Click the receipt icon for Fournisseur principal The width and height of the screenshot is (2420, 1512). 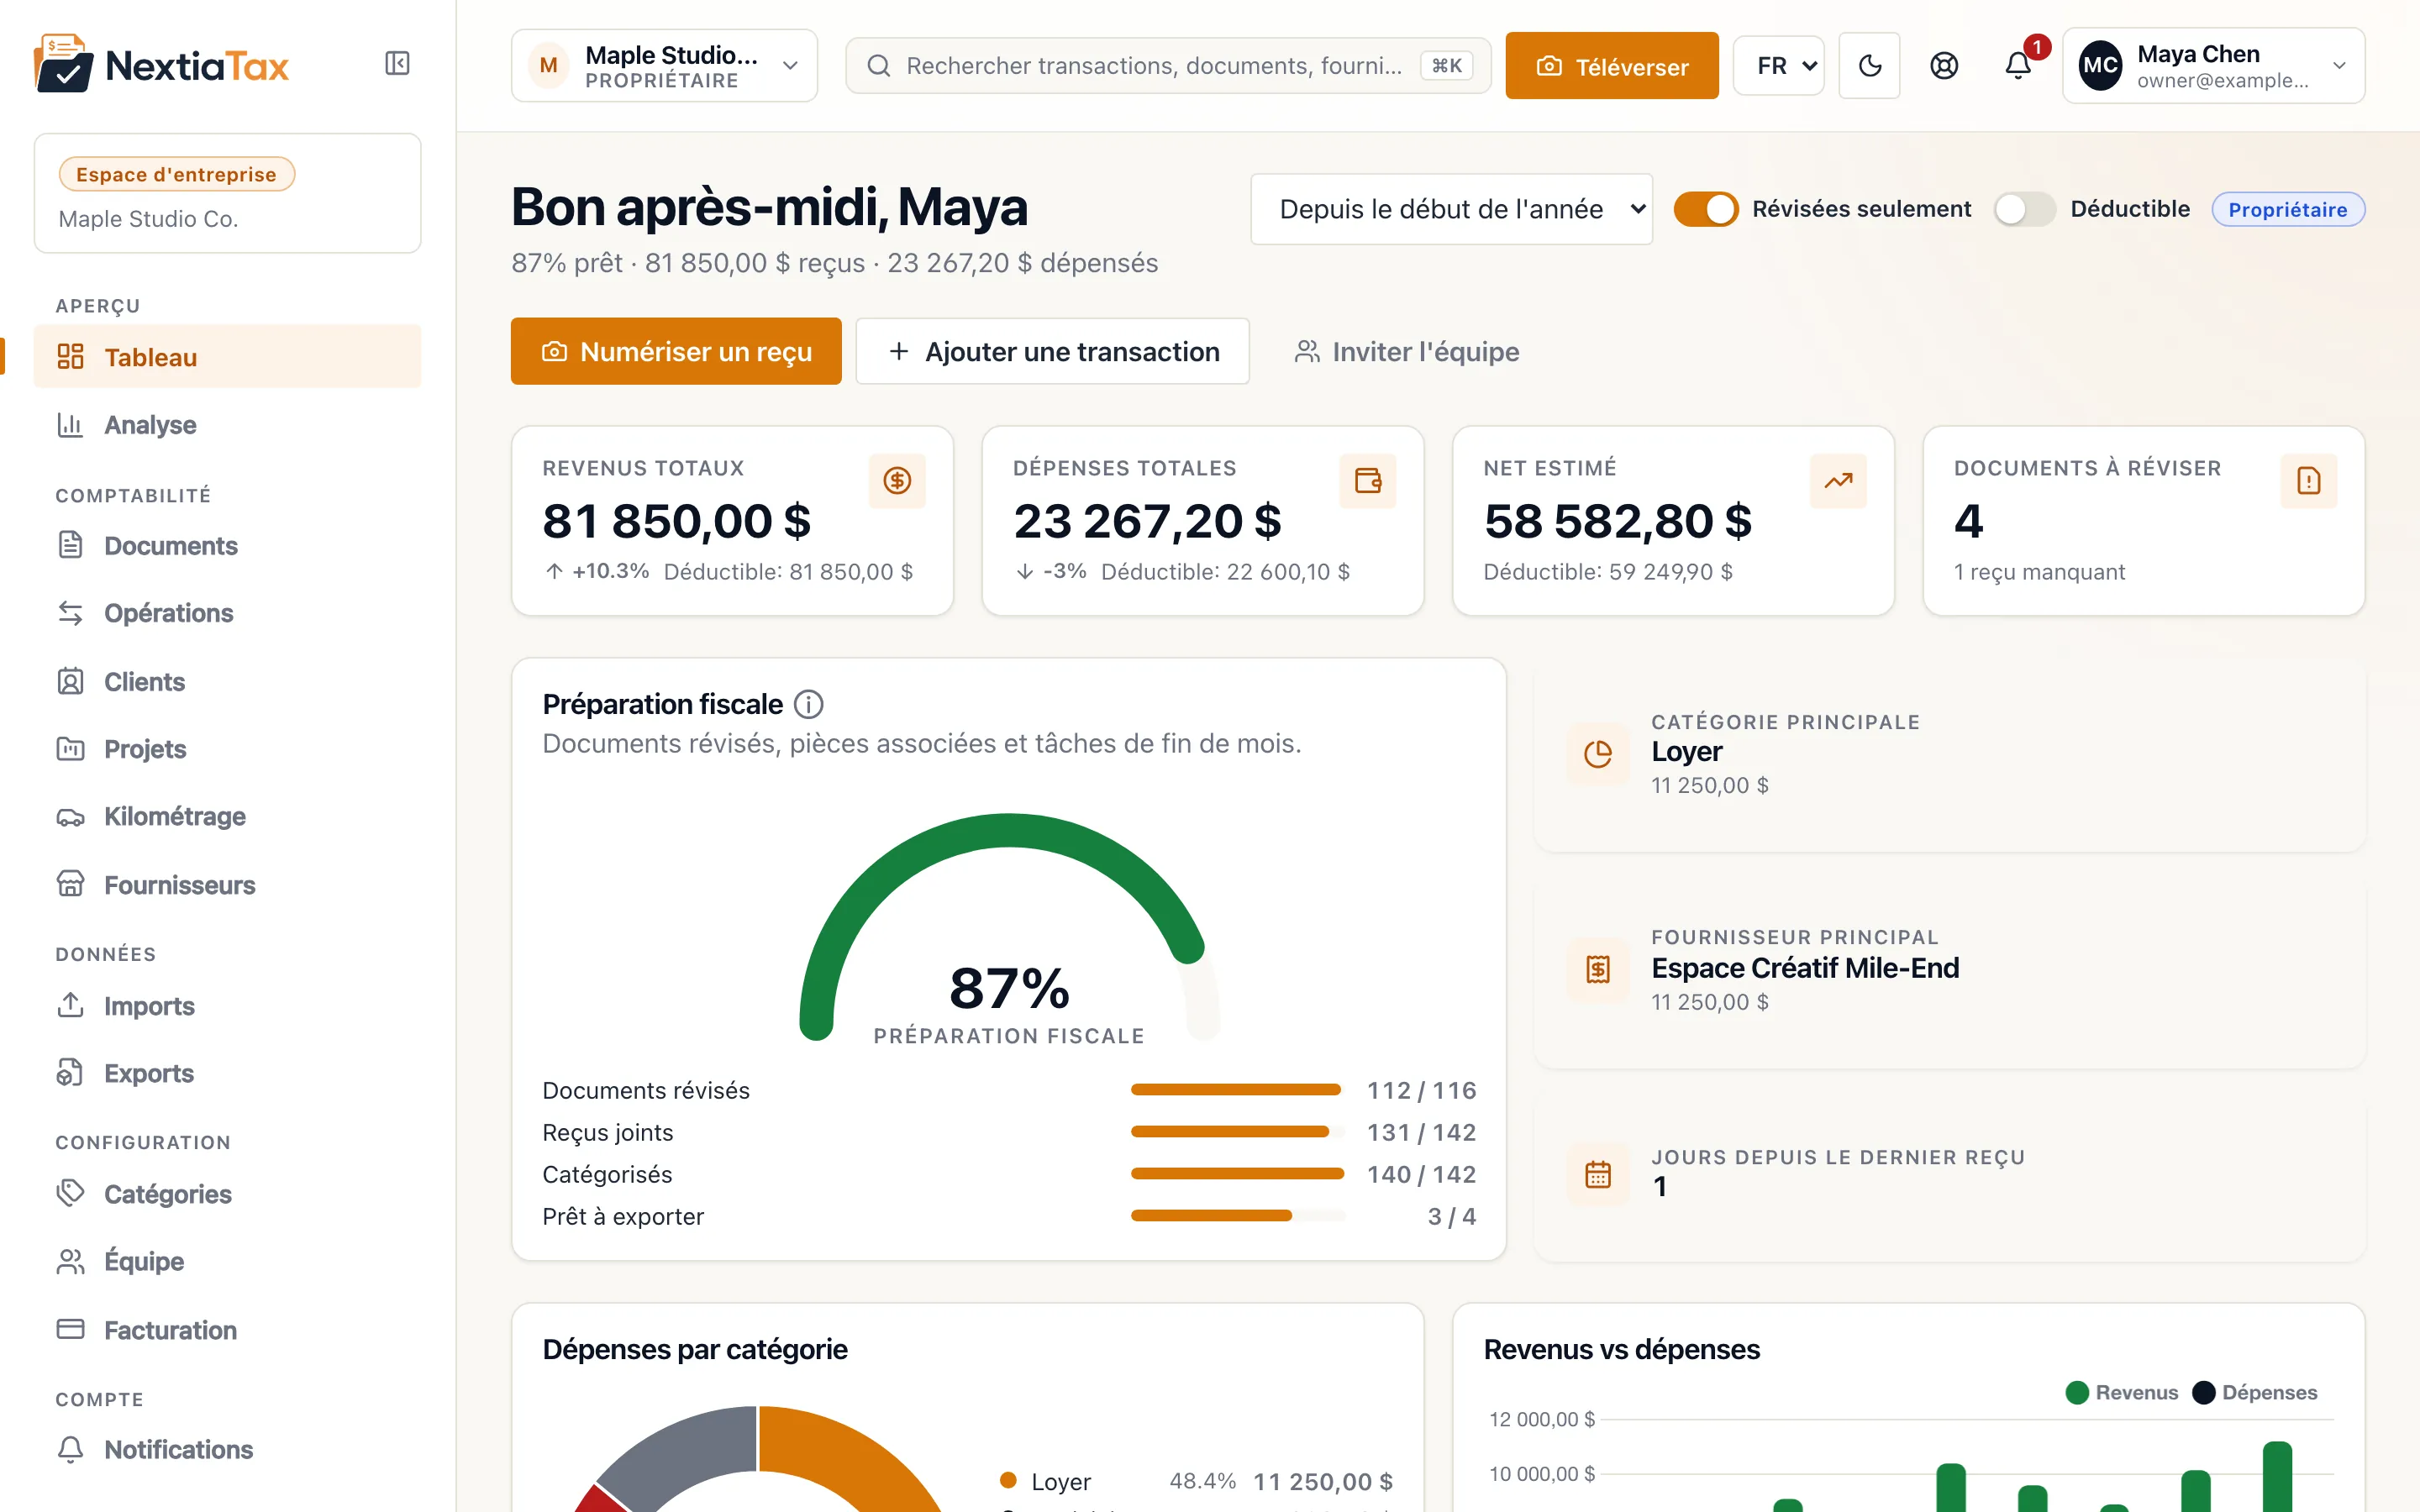(x=1597, y=969)
